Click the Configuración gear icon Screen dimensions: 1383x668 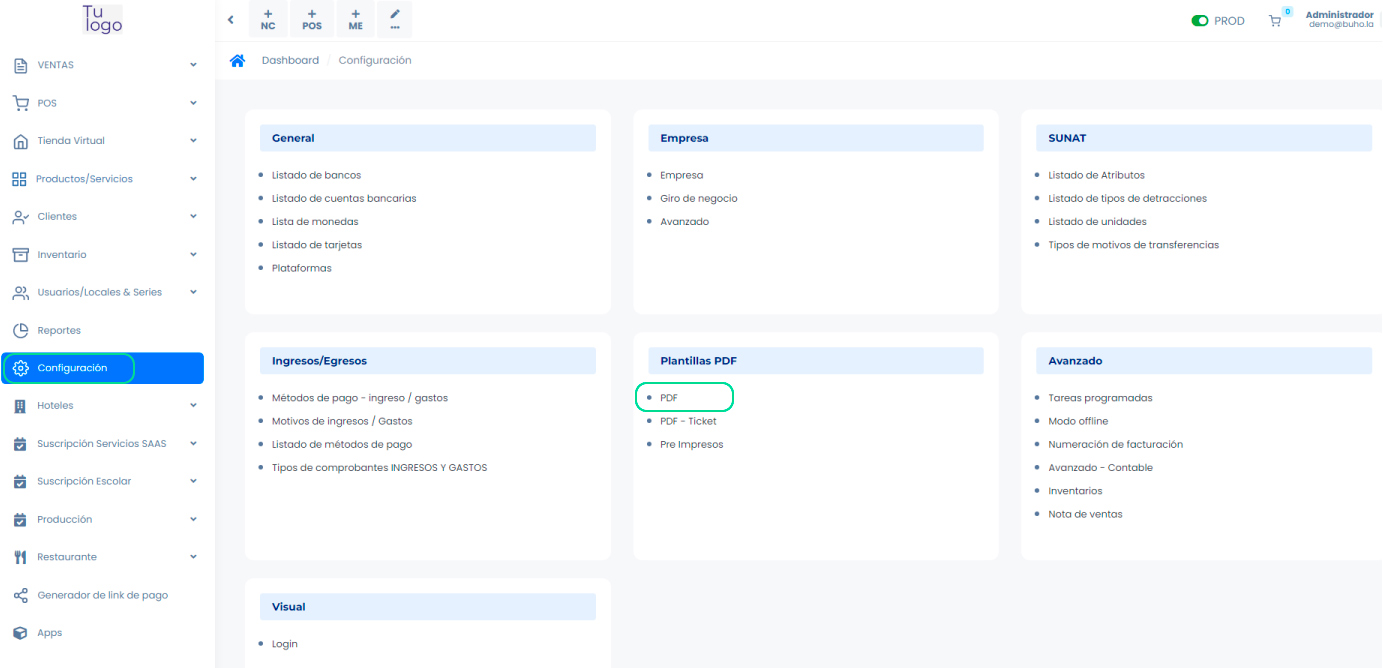[21, 368]
